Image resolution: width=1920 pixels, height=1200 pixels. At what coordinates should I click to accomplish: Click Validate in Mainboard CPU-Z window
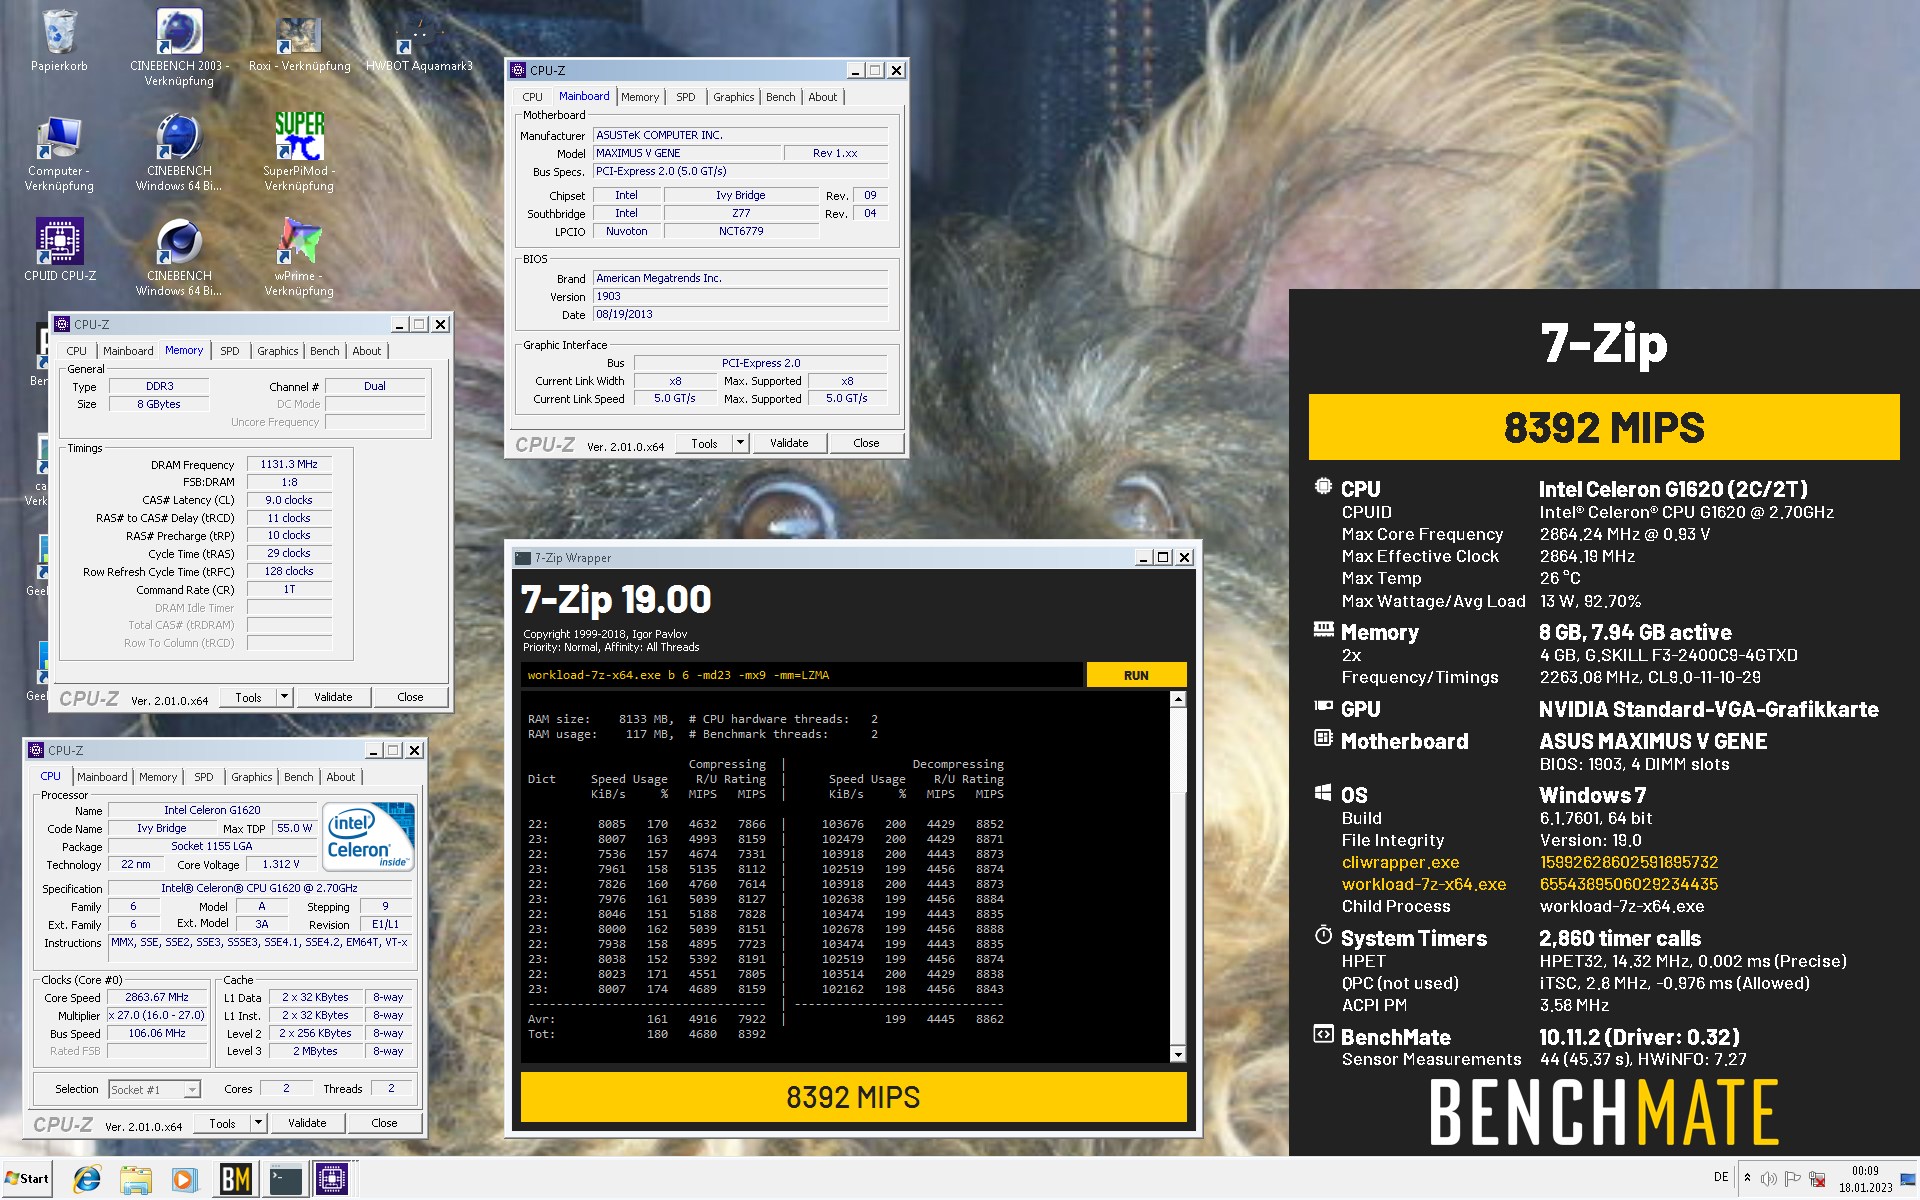[789, 443]
